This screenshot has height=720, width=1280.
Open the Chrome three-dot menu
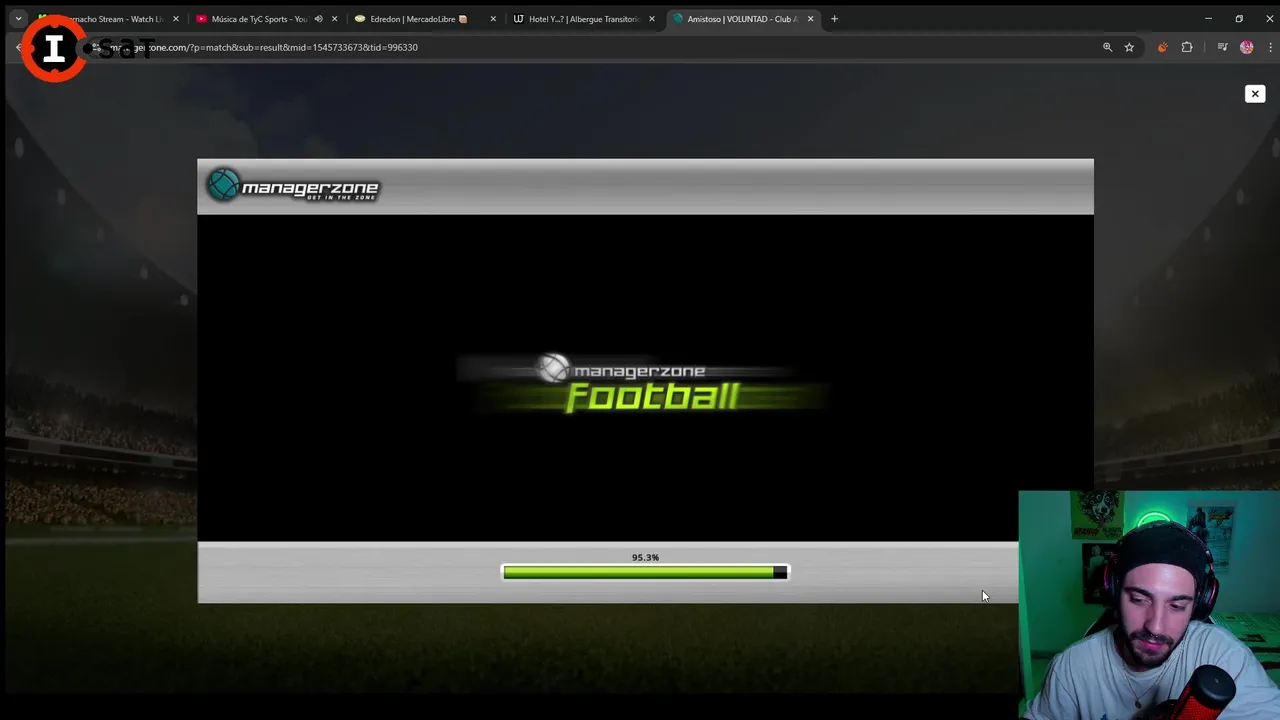click(x=1270, y=47)
